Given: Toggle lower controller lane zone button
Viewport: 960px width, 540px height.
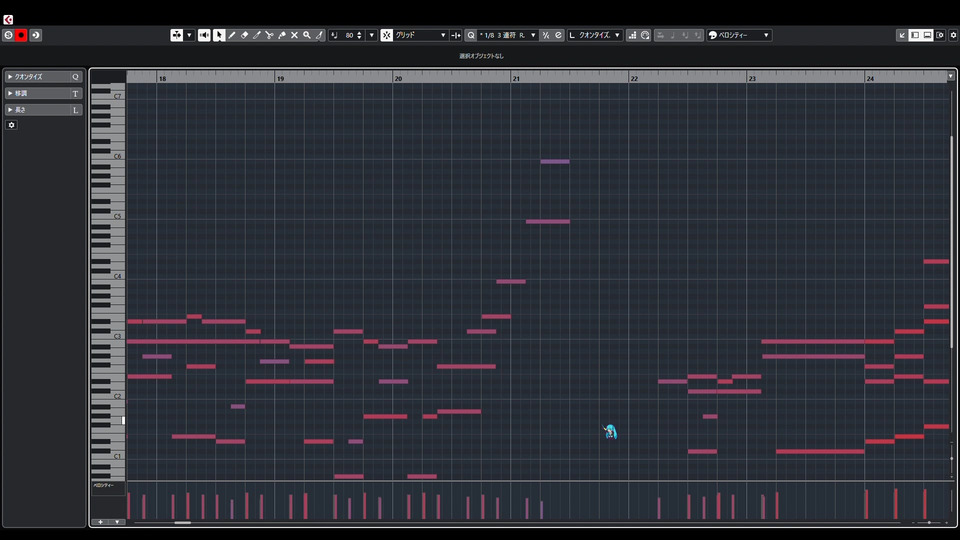Looking at the screenshot, I should pos(928,36).
